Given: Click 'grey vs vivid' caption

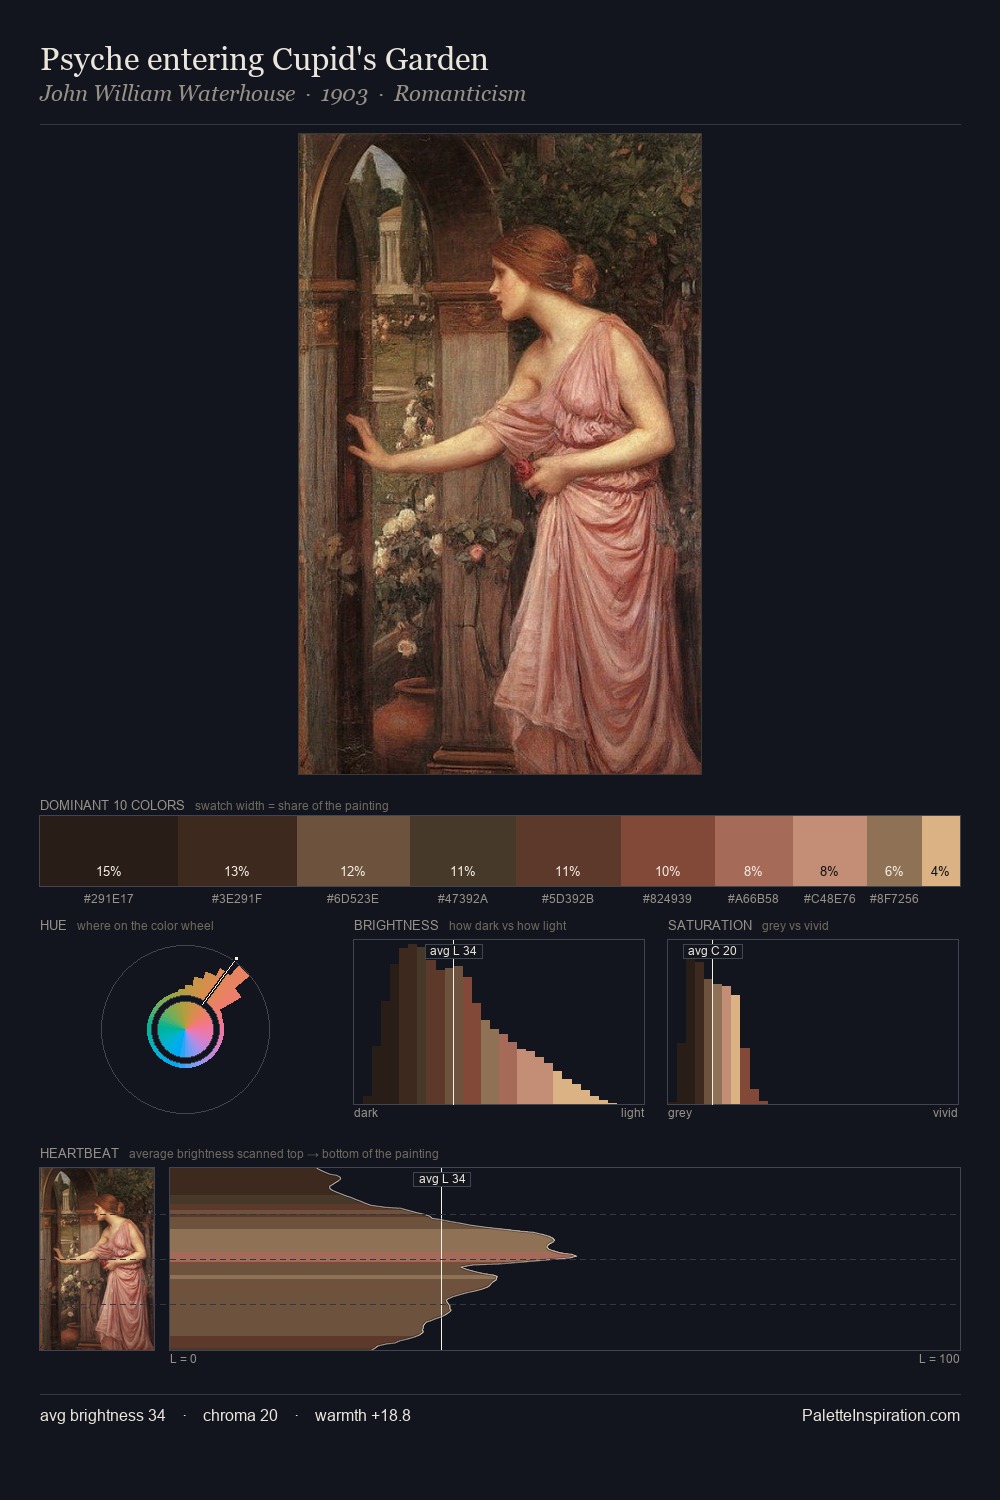Looking at the screenshot, I should point(795,926).
